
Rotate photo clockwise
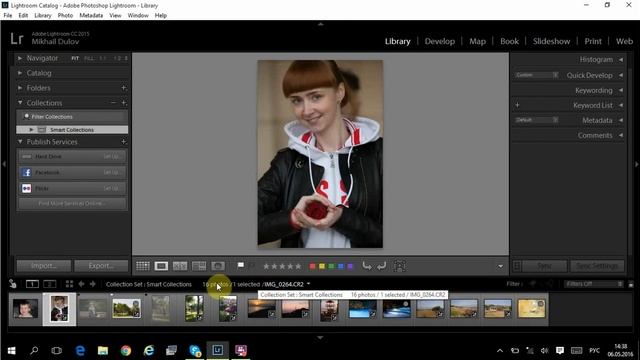pos(381,266)
